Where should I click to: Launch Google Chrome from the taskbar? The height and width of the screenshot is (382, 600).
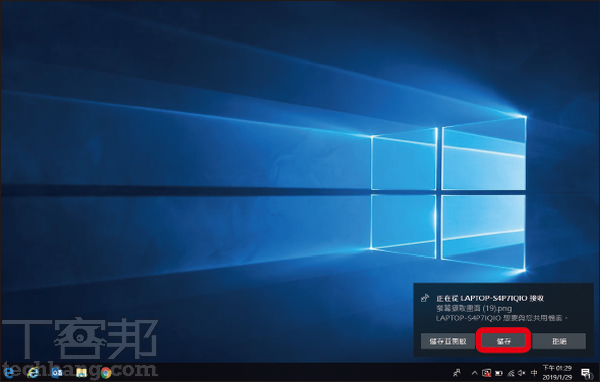click(x=106, y=372)
